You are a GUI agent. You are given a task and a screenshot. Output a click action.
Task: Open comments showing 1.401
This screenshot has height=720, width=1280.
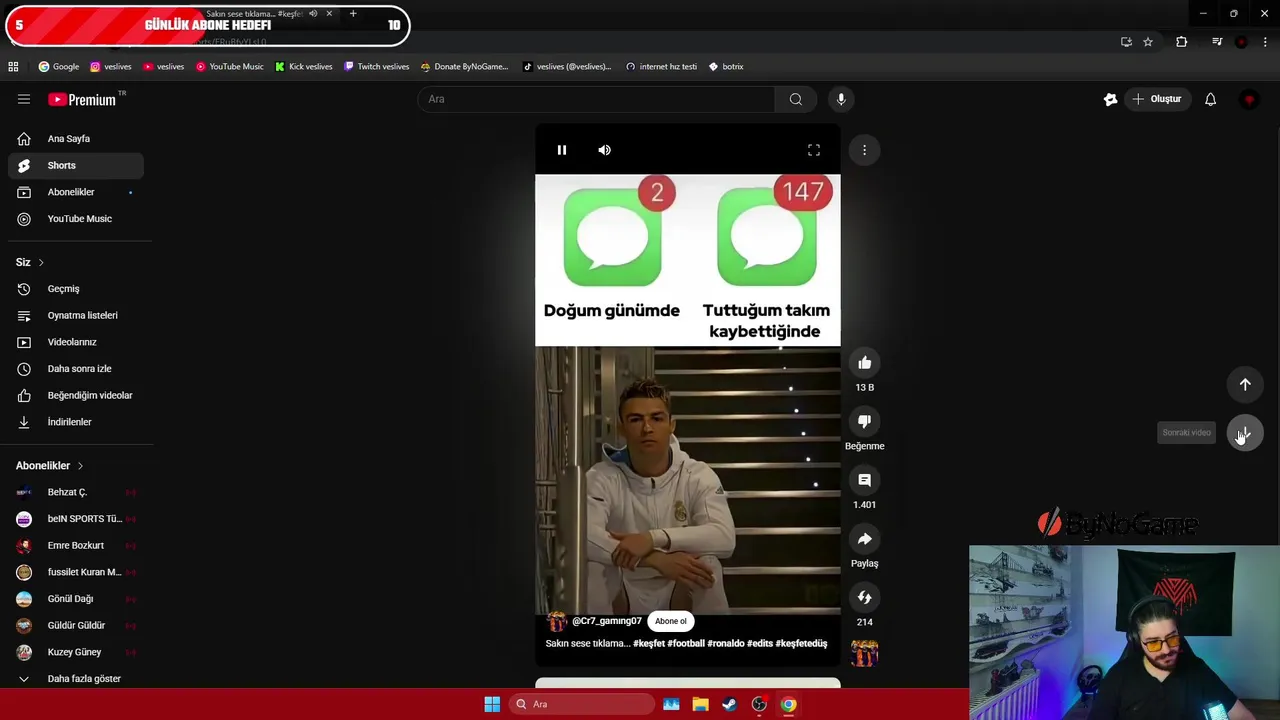click(864, 480)
